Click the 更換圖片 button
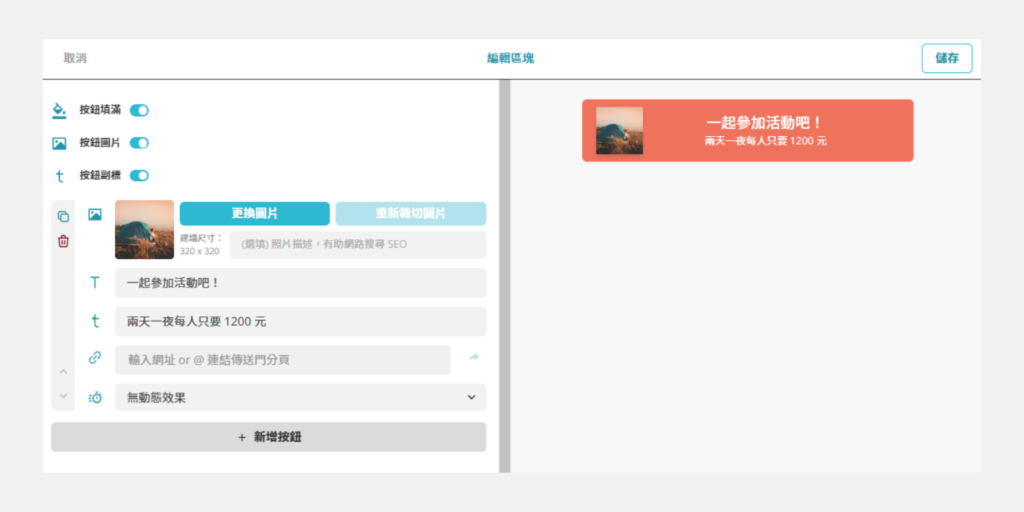The height and width of the screenshot is (512, 1024). (x=255, y=214)
